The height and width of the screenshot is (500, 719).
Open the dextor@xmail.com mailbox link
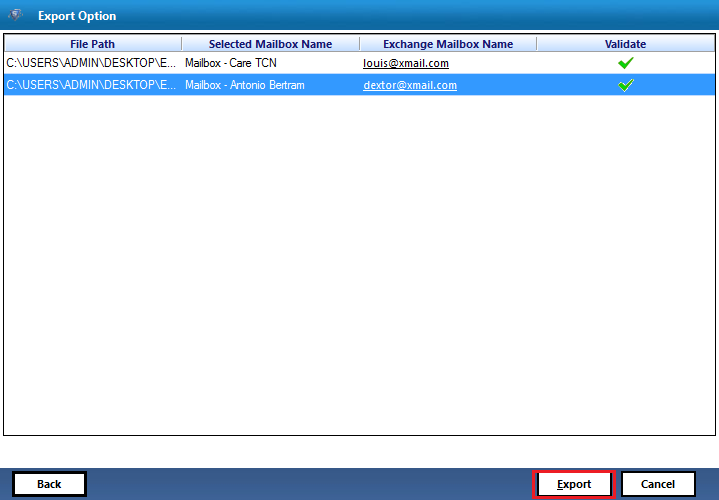point(410,85)
